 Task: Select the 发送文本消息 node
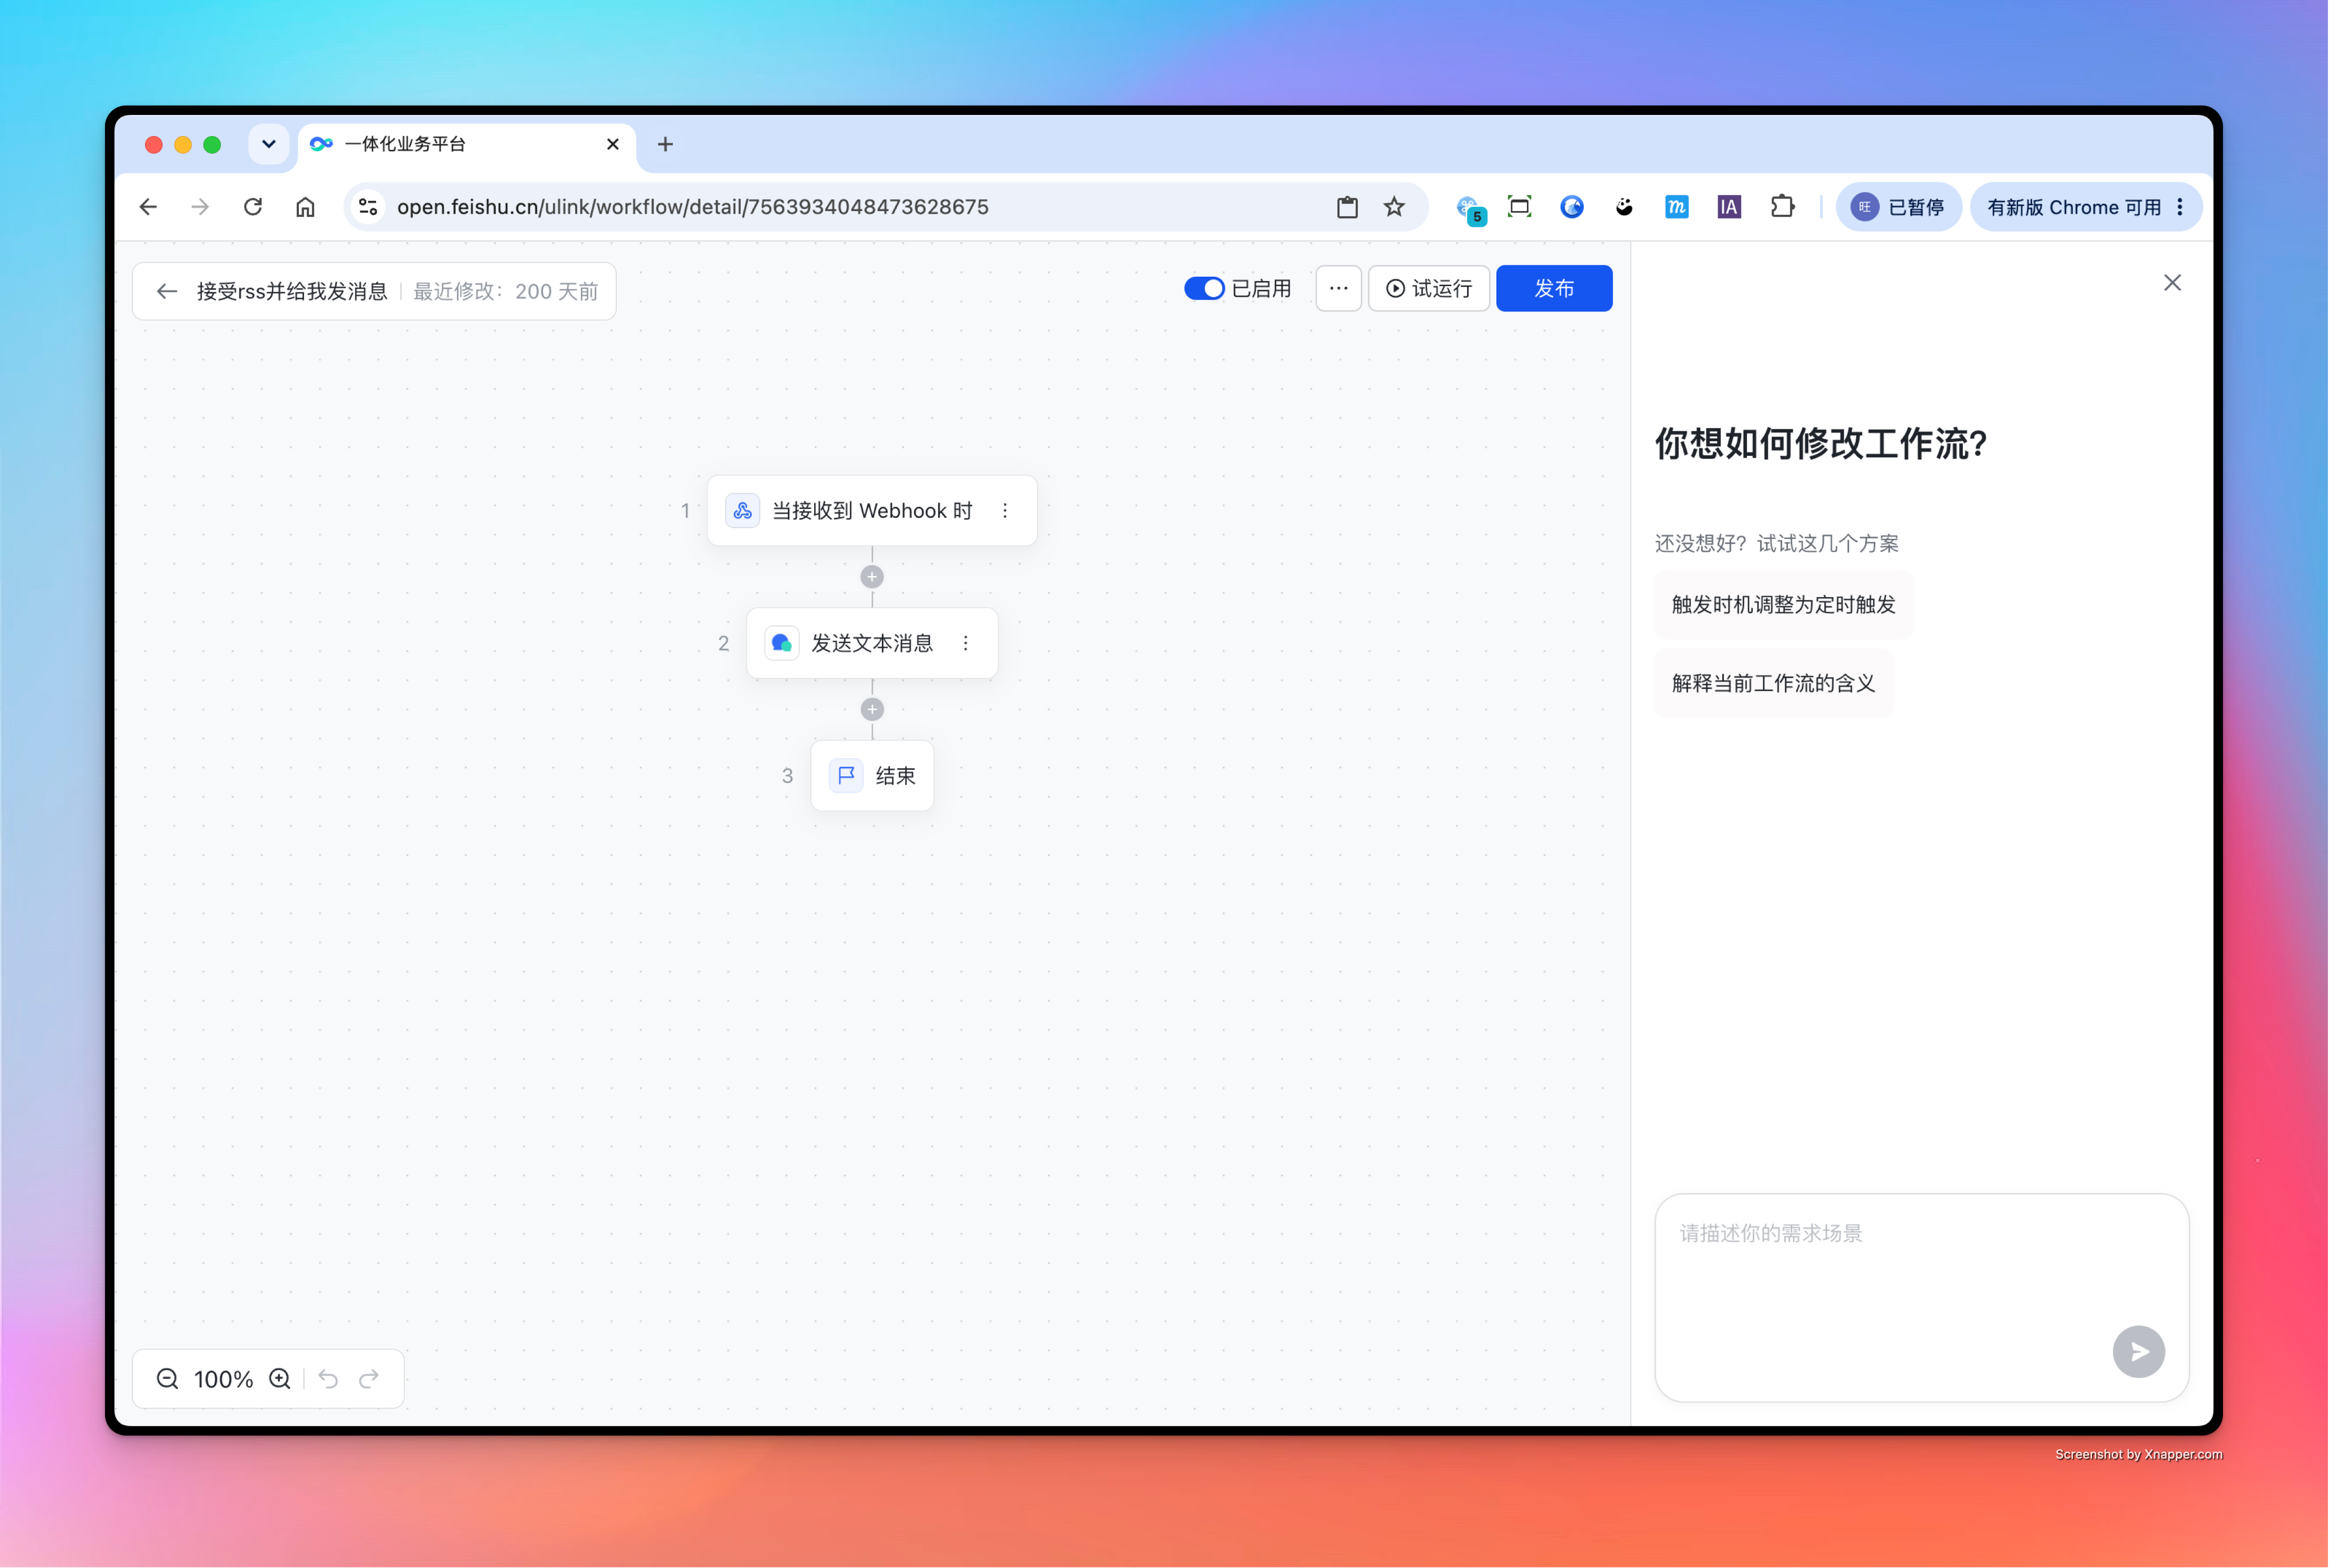coord(872,643)
